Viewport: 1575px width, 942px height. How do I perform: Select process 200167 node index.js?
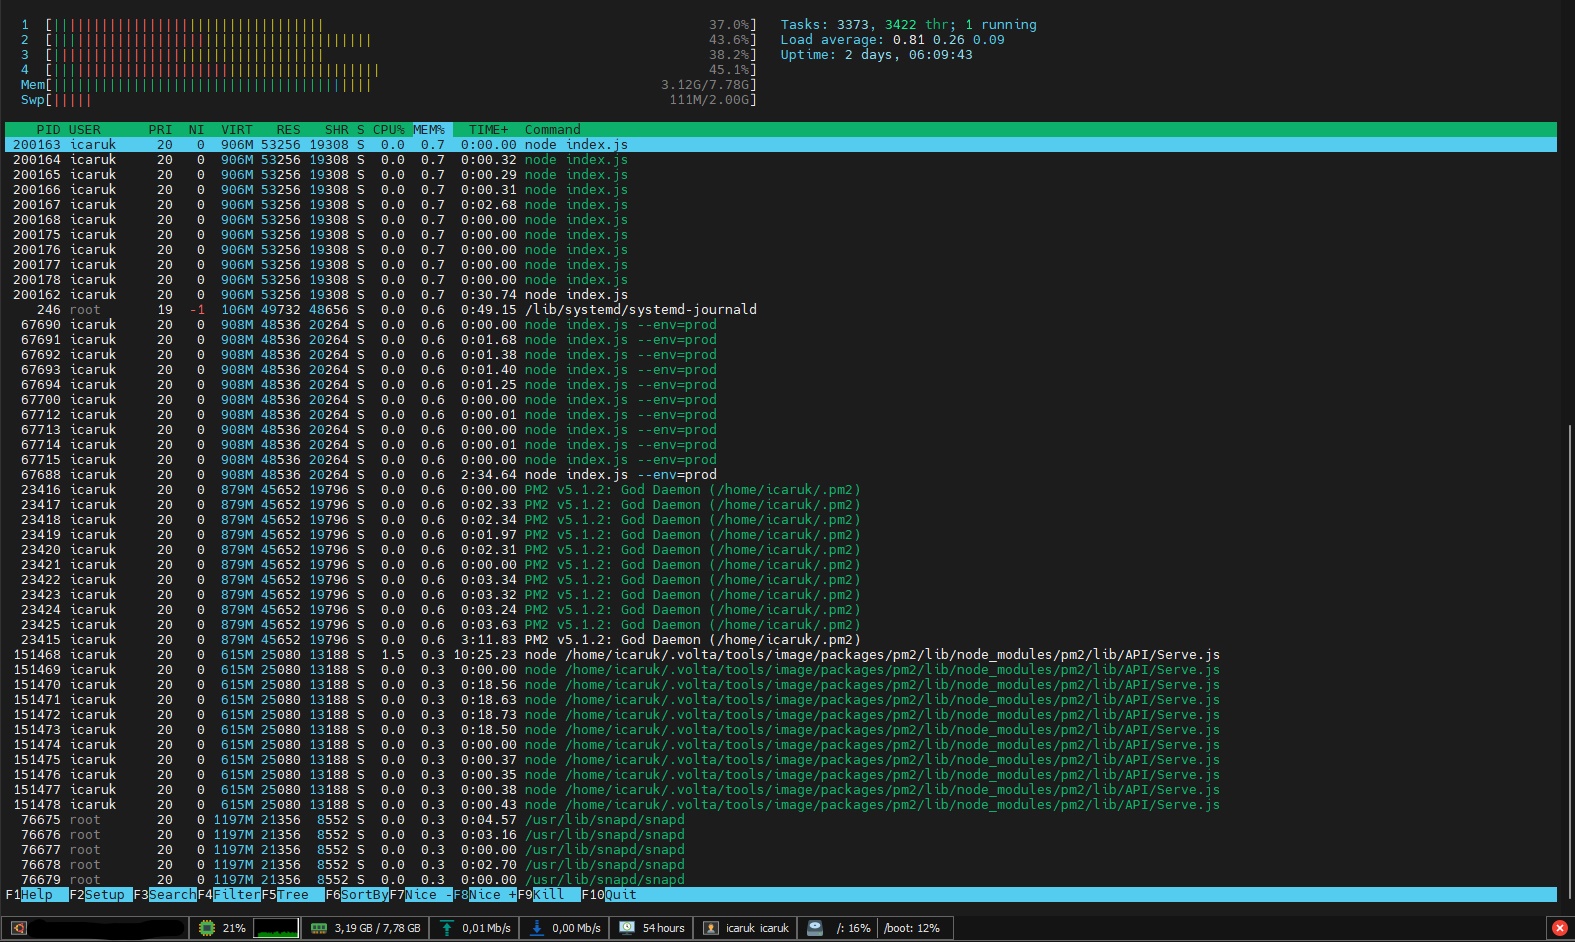[x=781, y=205]
